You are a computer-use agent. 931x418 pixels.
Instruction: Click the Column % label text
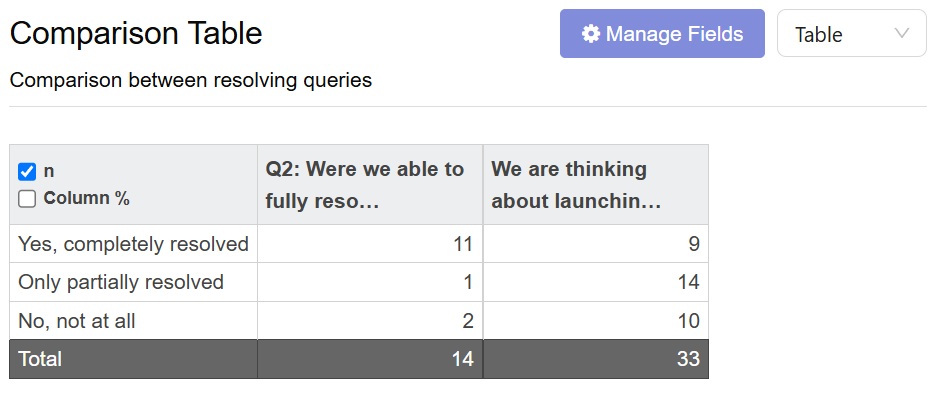[87, 198]
